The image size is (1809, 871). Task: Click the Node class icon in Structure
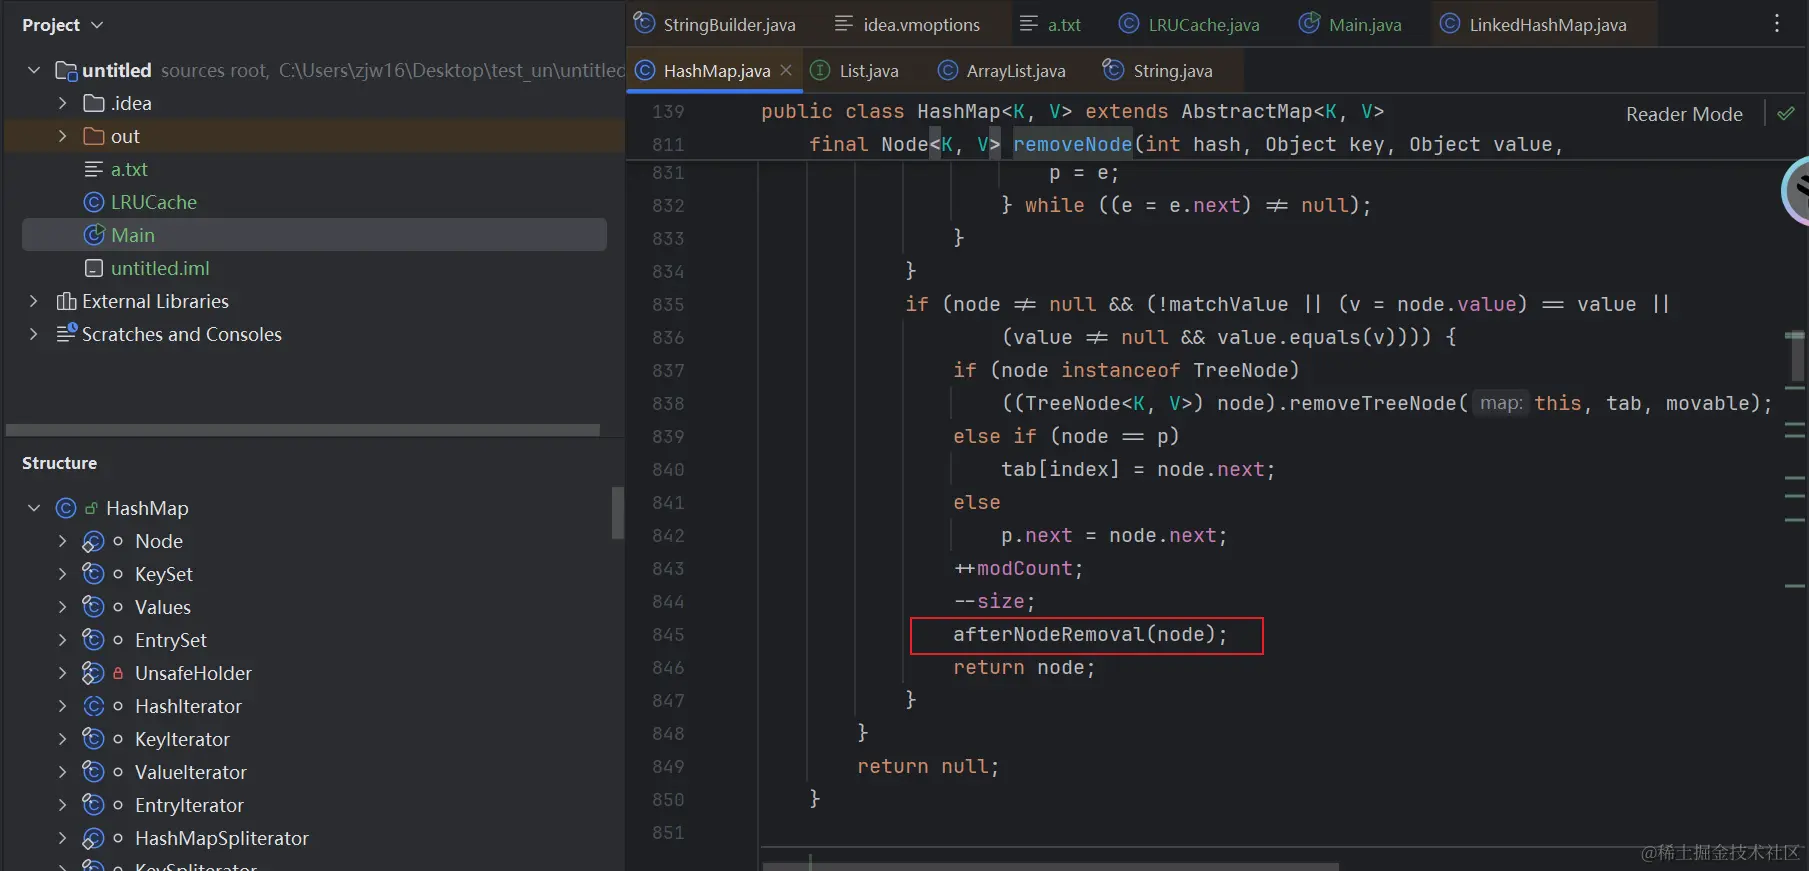pos(93,541)
